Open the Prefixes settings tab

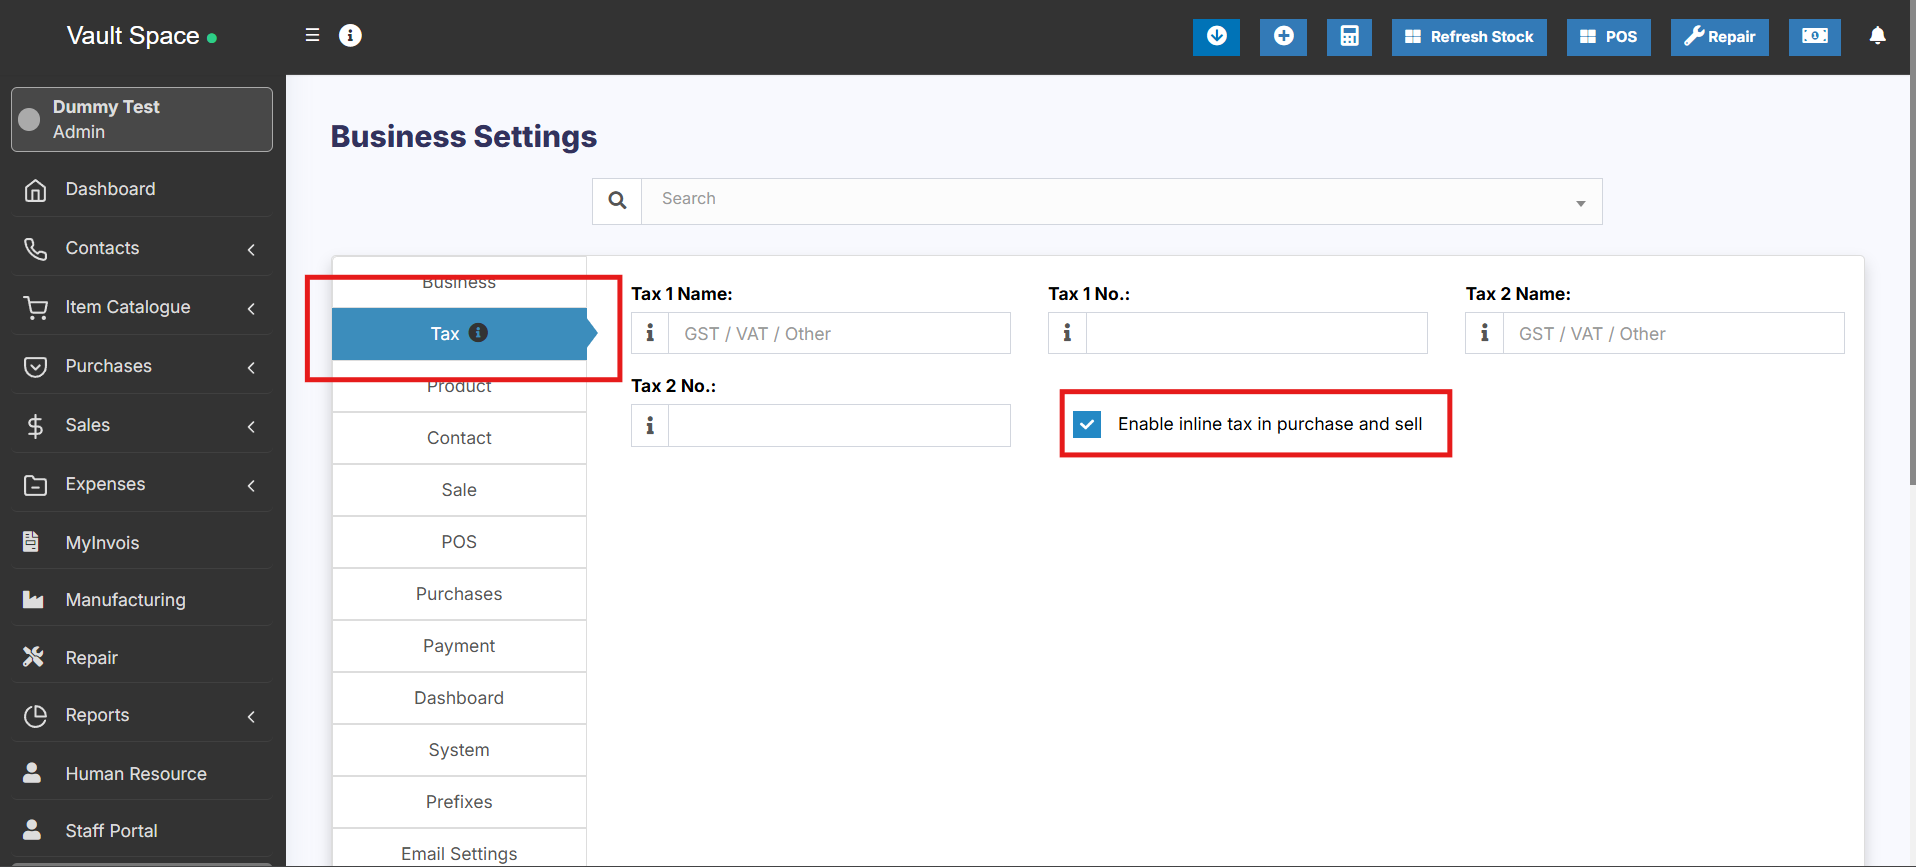(459, 802)
